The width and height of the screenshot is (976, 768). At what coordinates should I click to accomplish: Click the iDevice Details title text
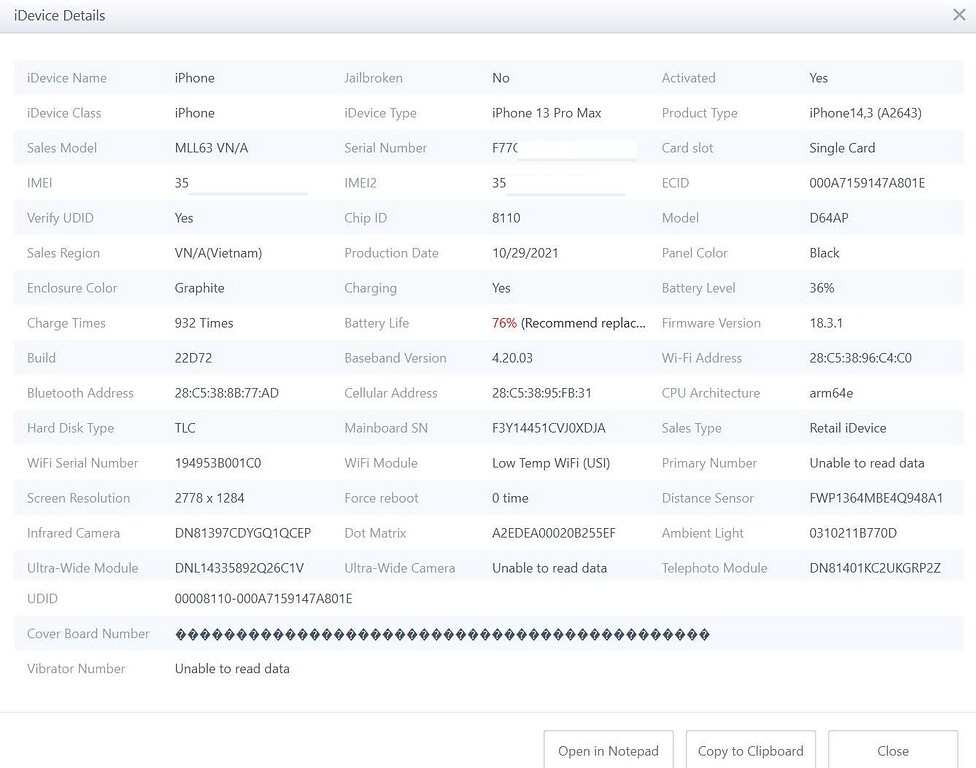(60, 16)
